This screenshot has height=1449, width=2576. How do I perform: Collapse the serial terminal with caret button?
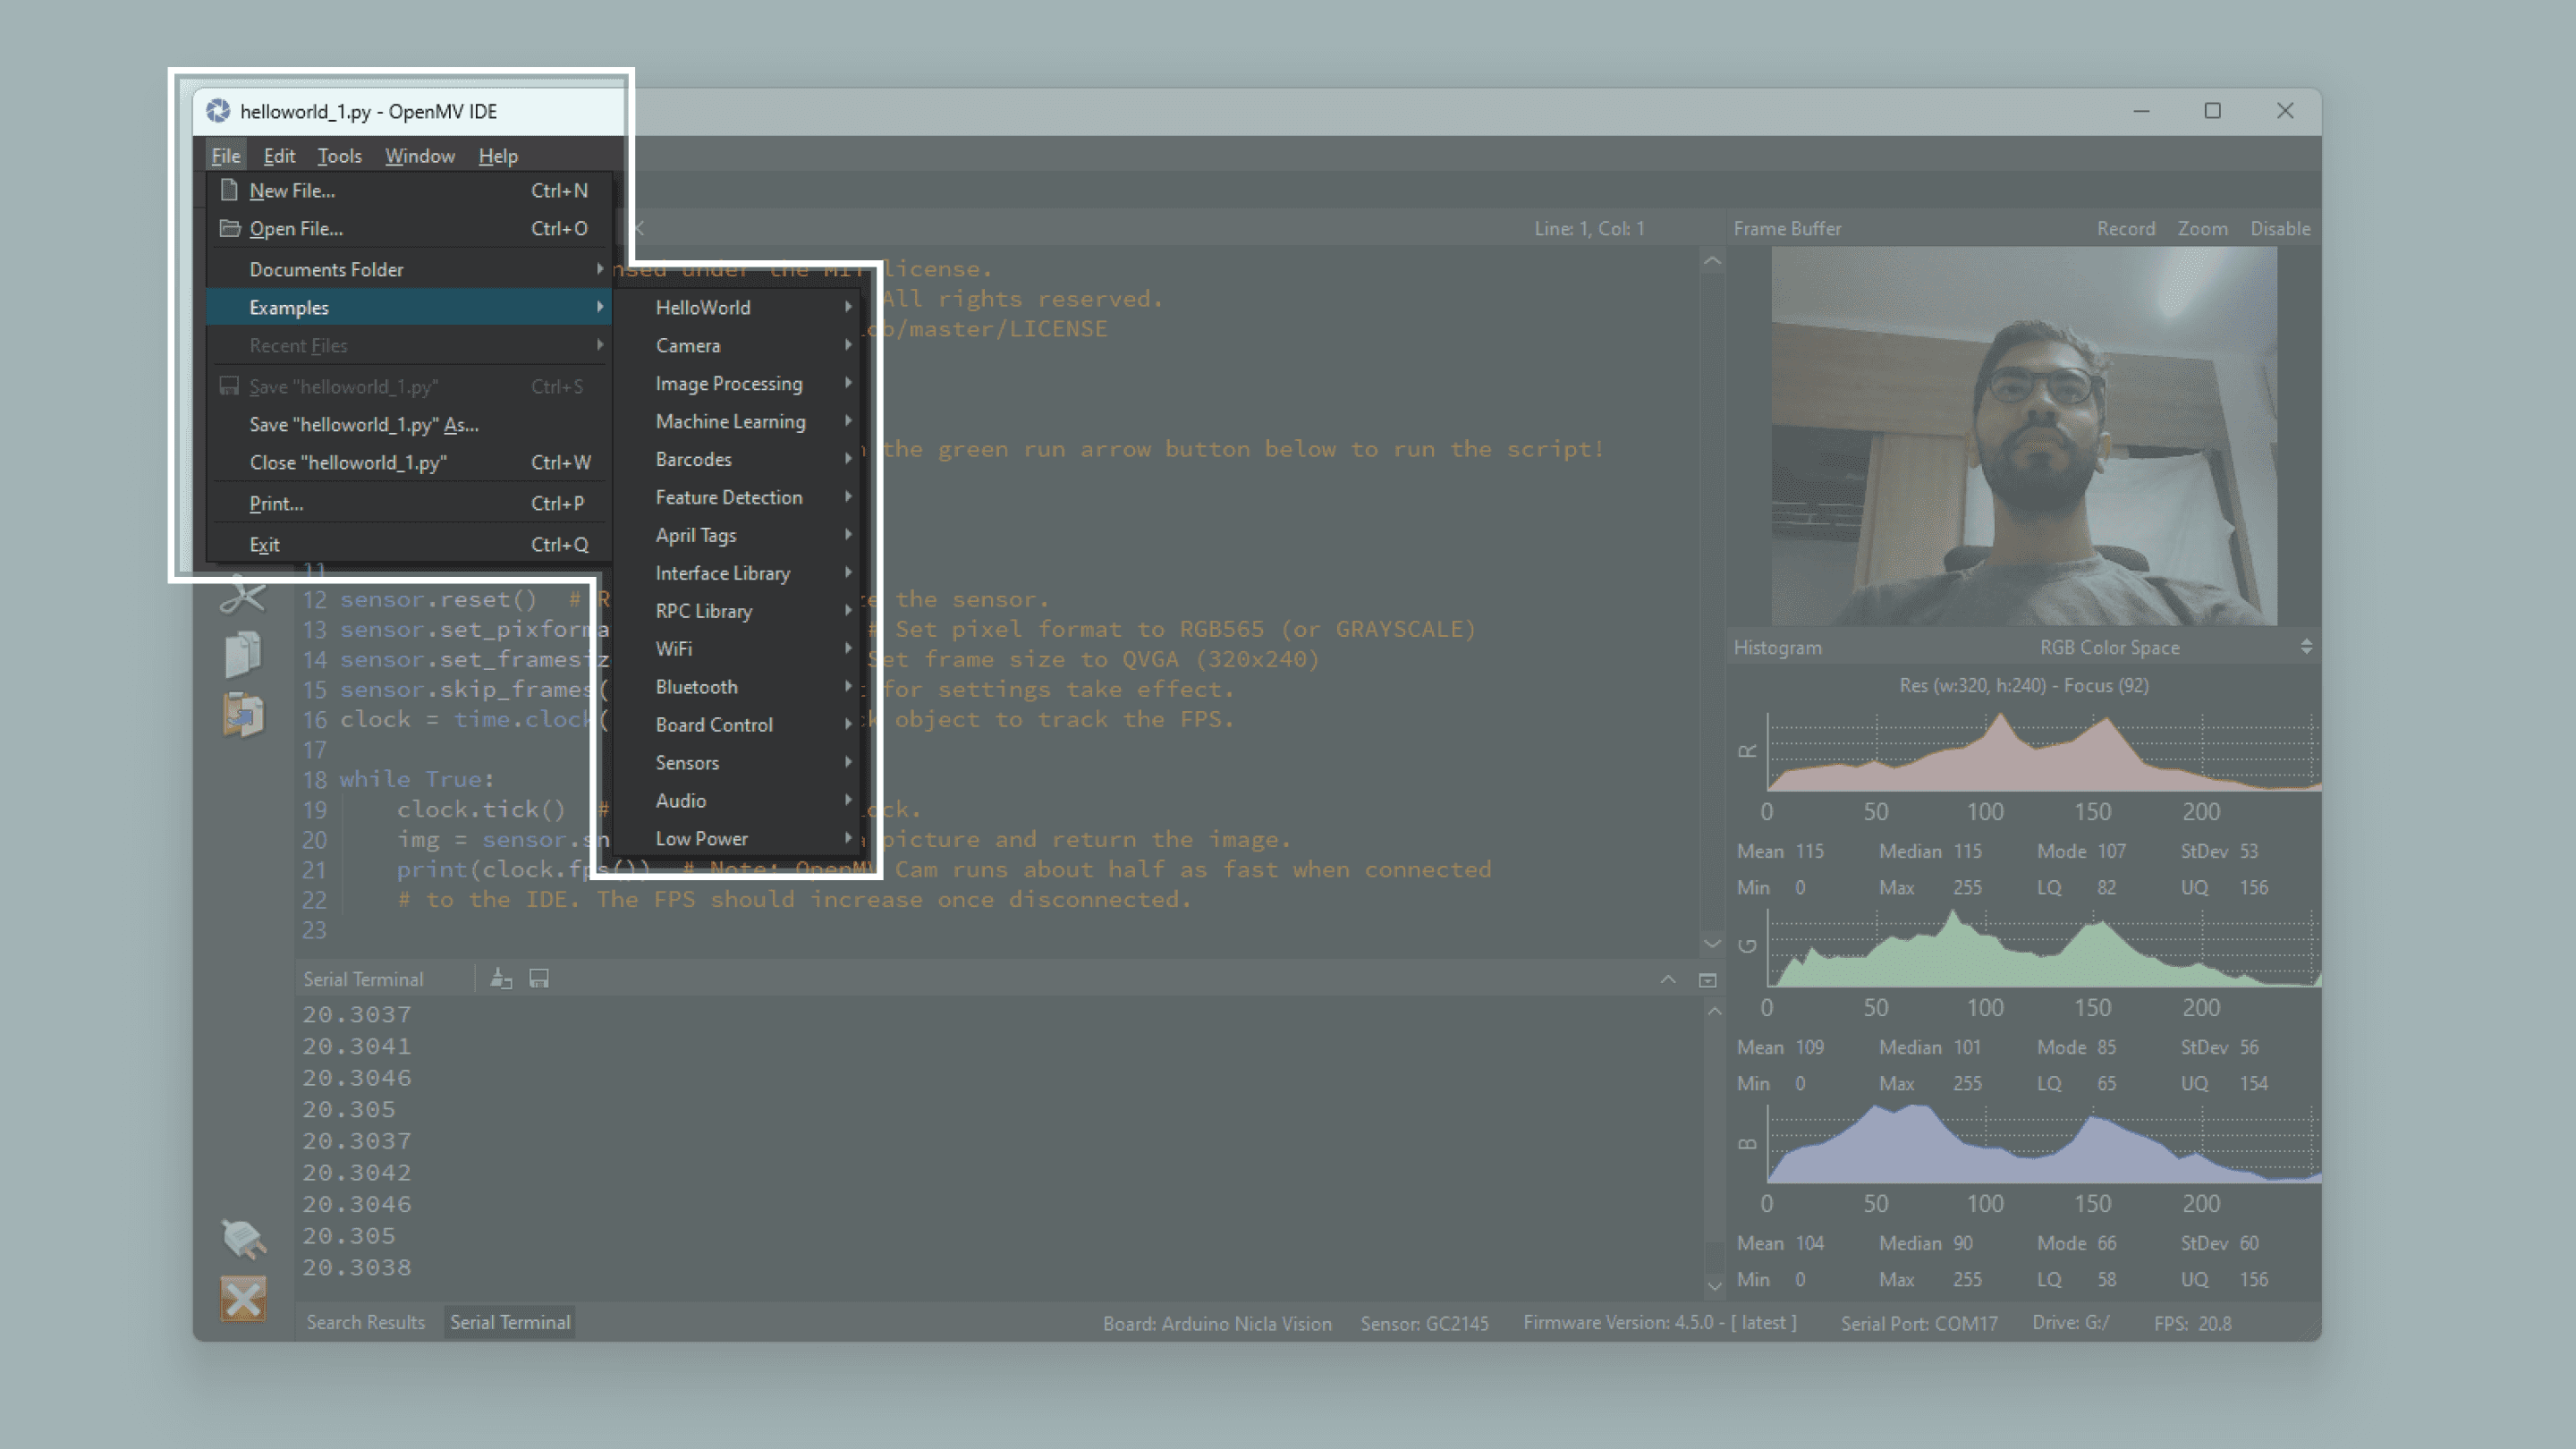coord(1667,979)
